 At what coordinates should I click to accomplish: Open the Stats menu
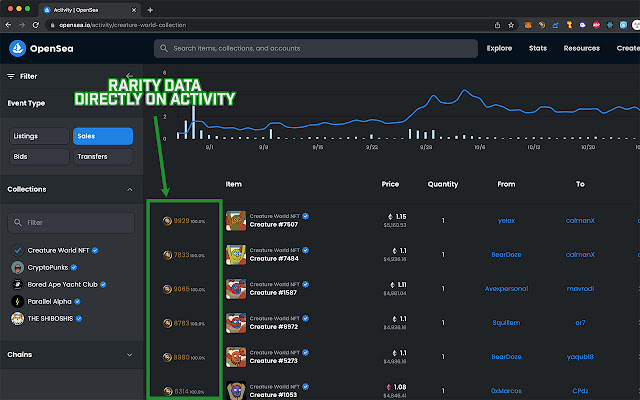point(538,48)
